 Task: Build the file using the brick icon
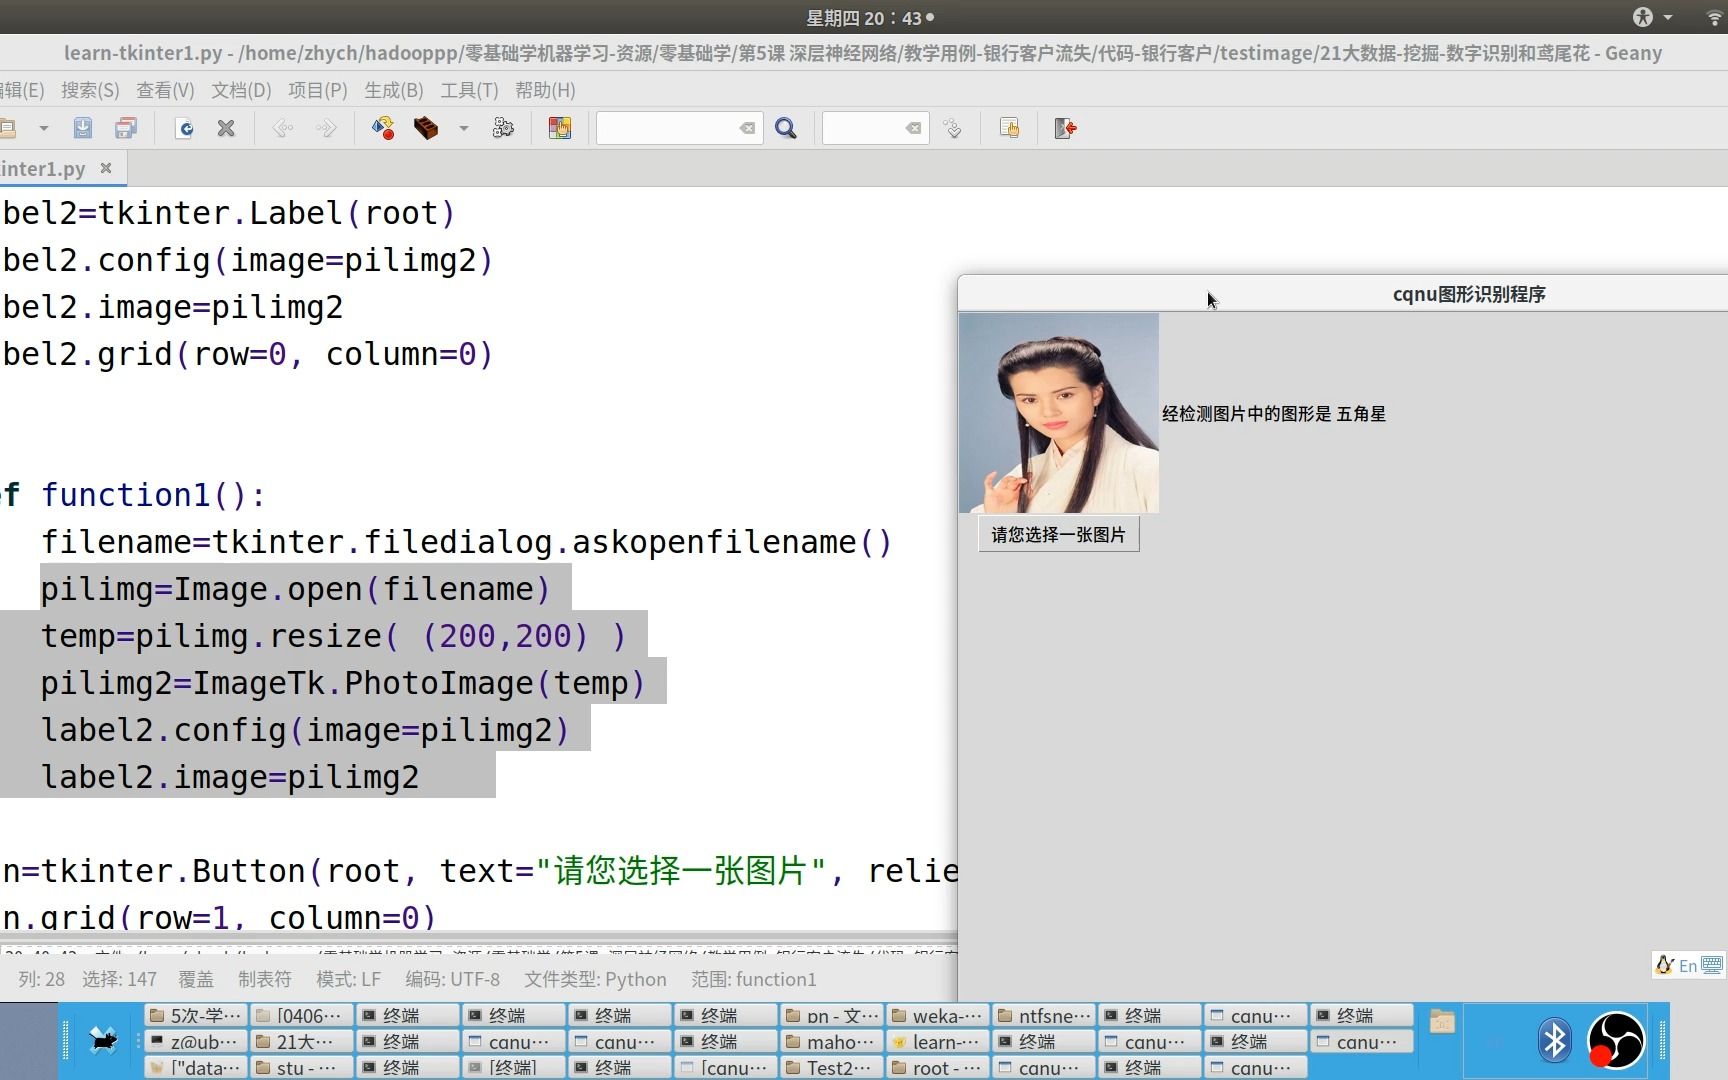coord(427,128)
